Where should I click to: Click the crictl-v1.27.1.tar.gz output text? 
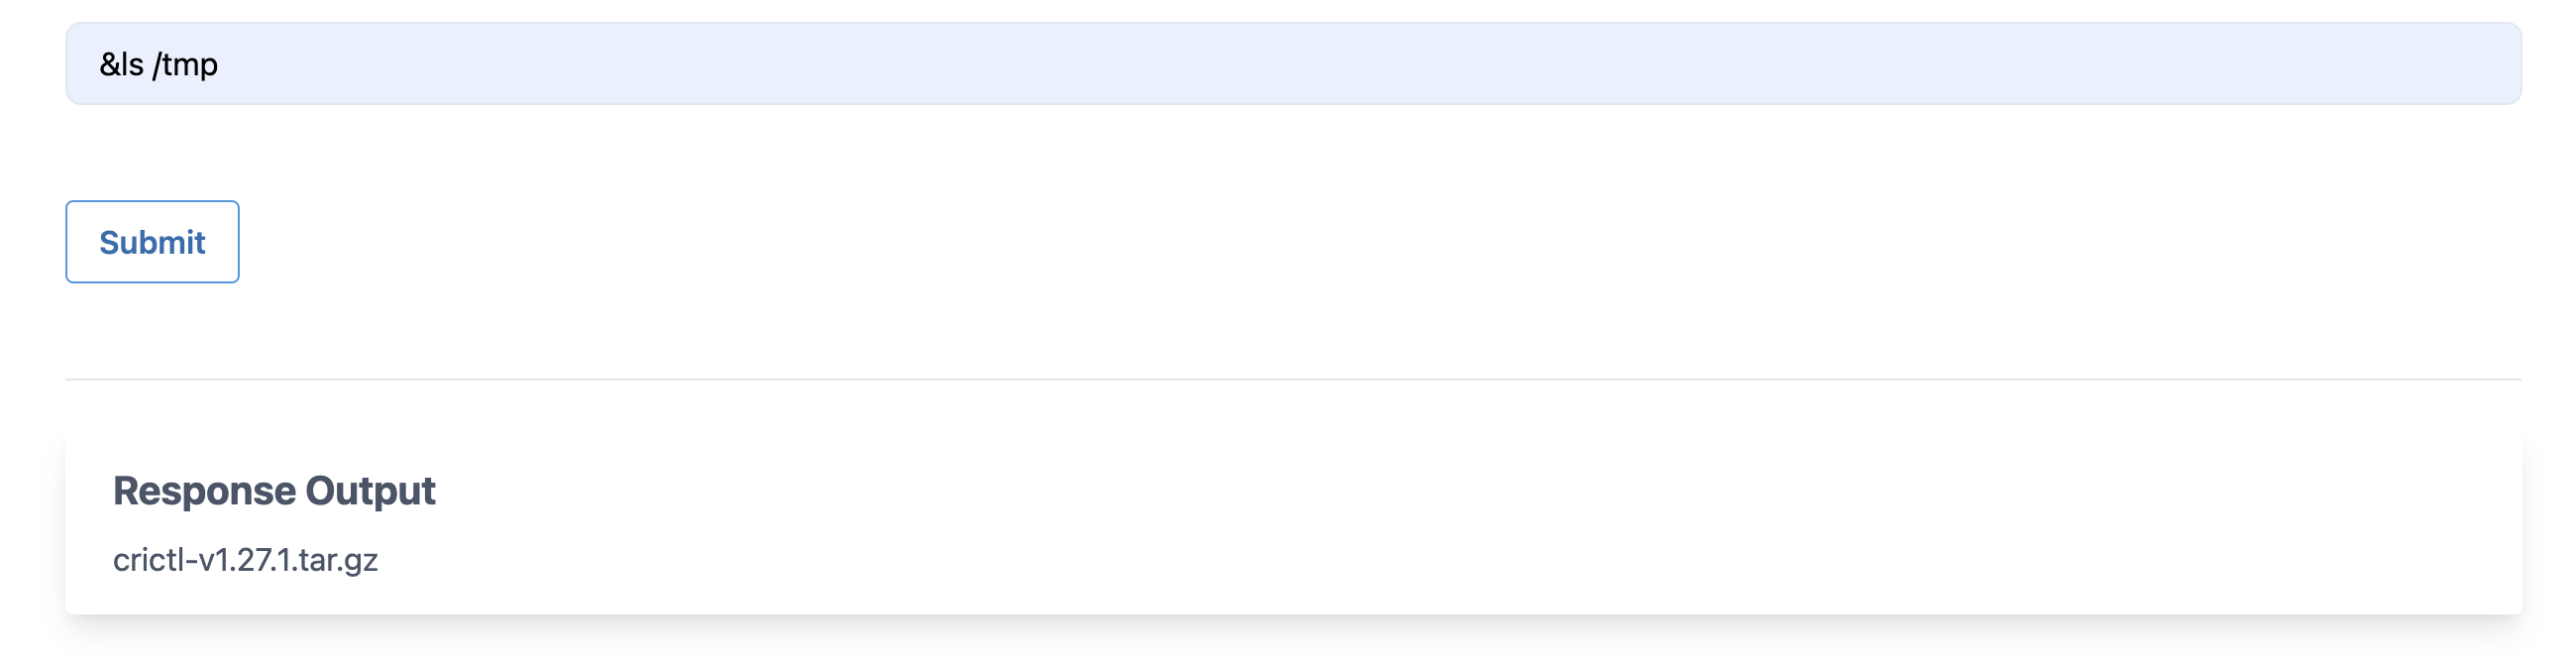pyautogui.click(x=245, y=560)
